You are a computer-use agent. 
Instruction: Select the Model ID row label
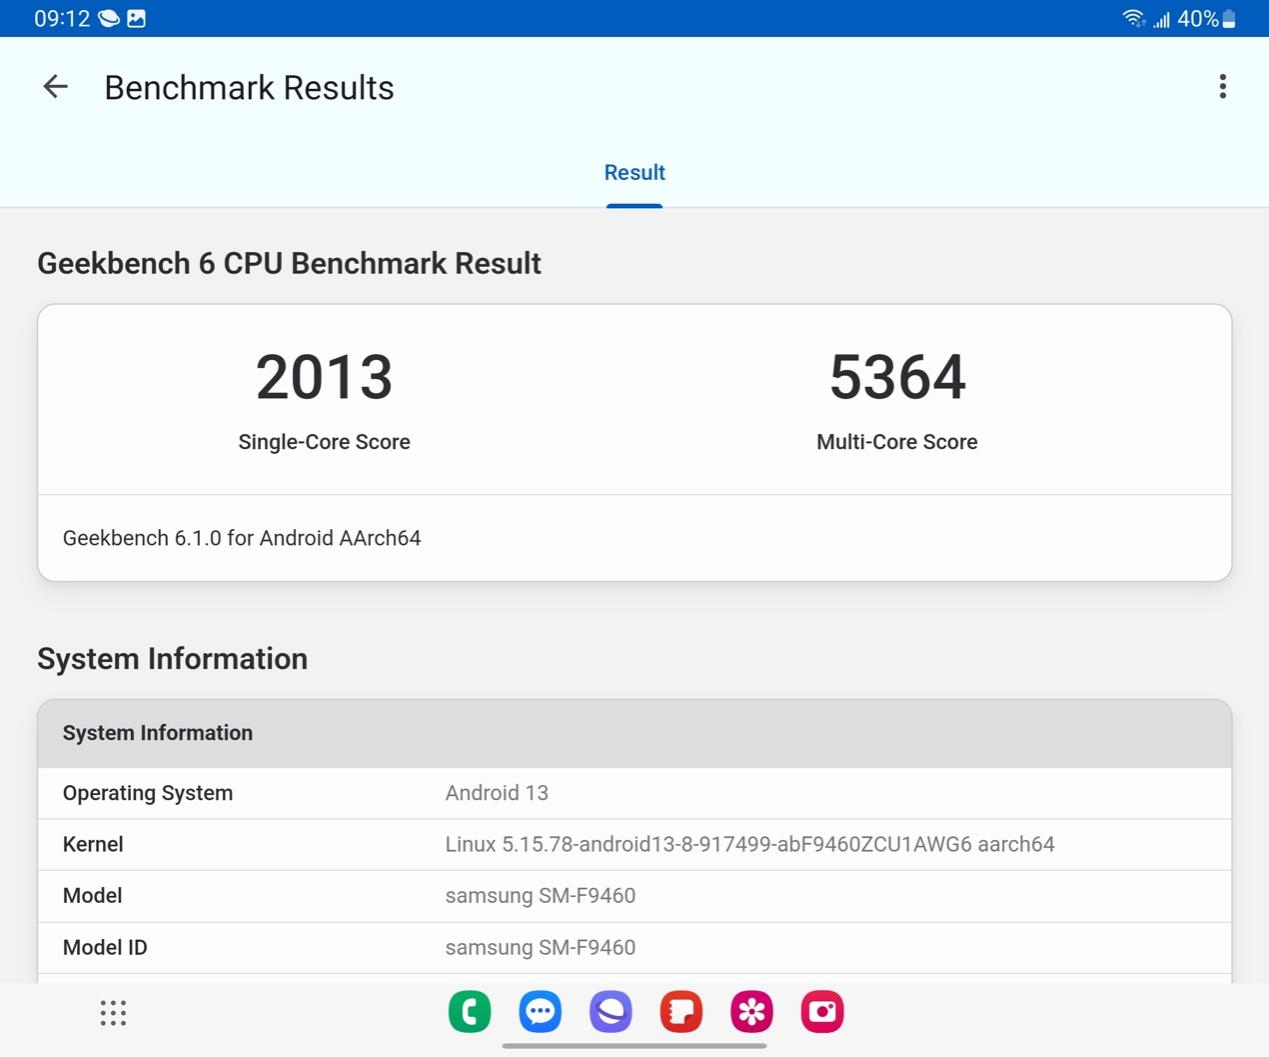coord(105,947)
